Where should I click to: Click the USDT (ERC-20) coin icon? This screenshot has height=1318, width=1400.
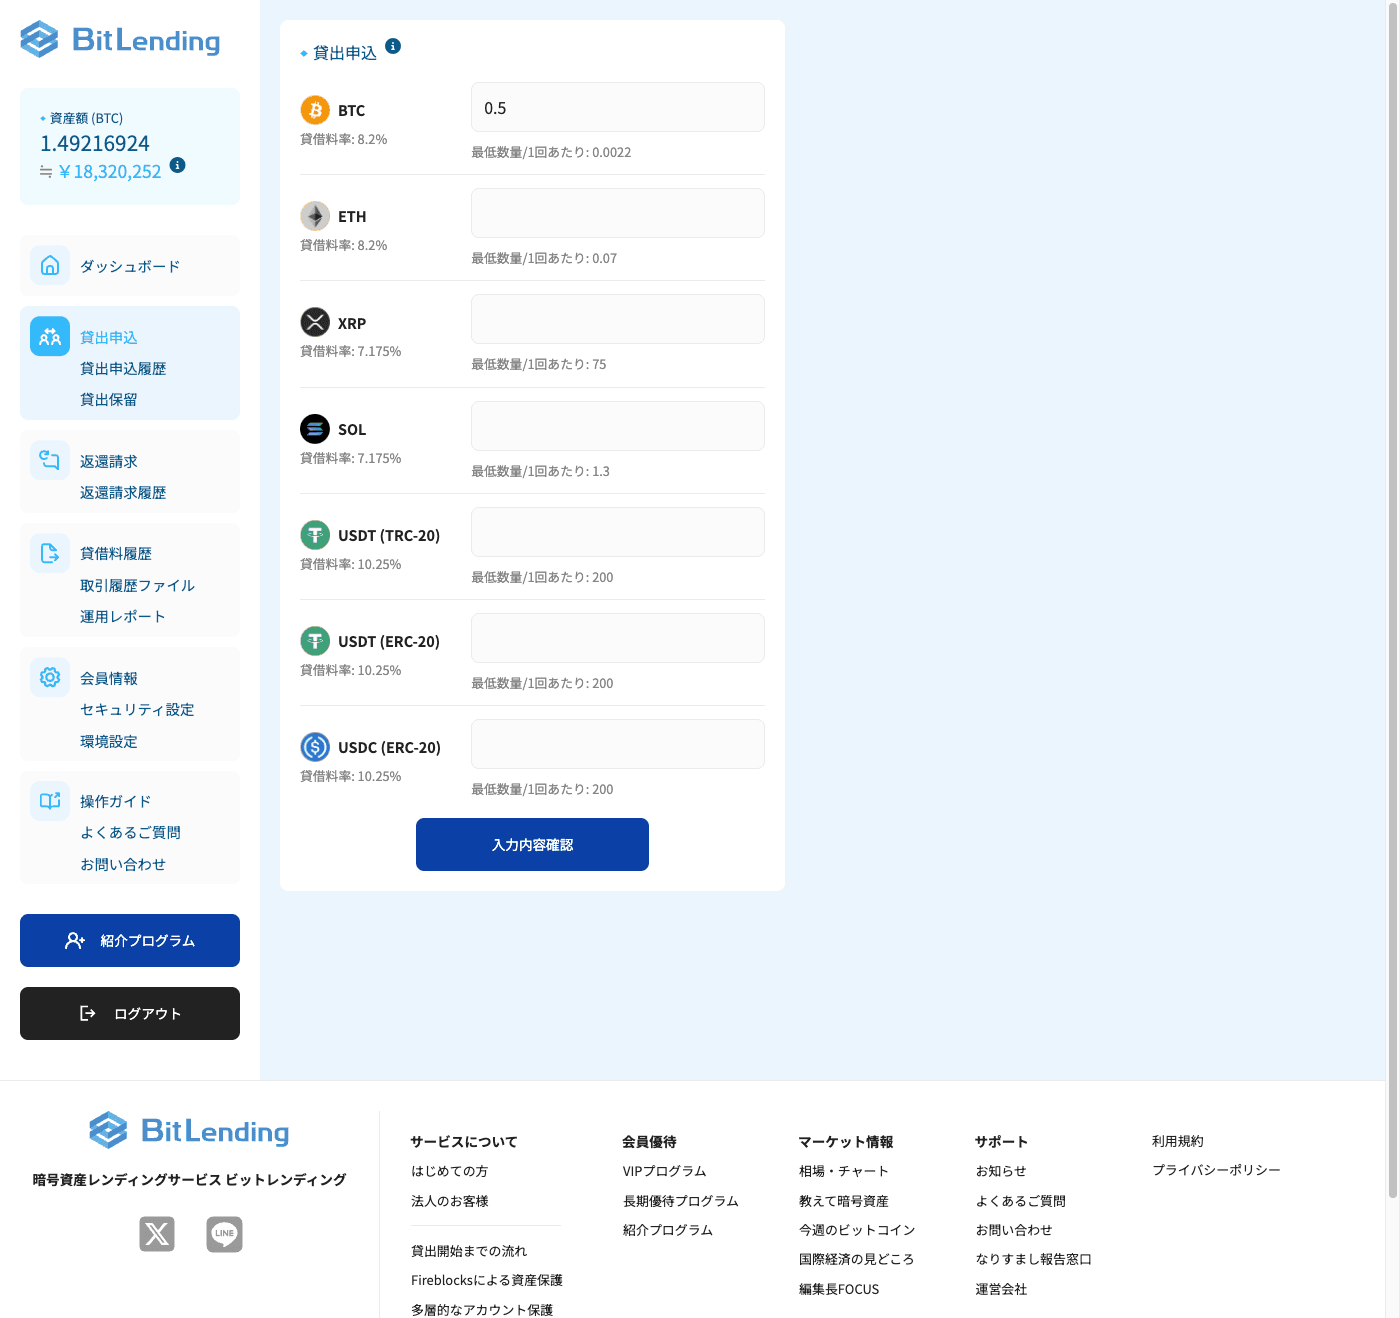[x=315, y=641]
